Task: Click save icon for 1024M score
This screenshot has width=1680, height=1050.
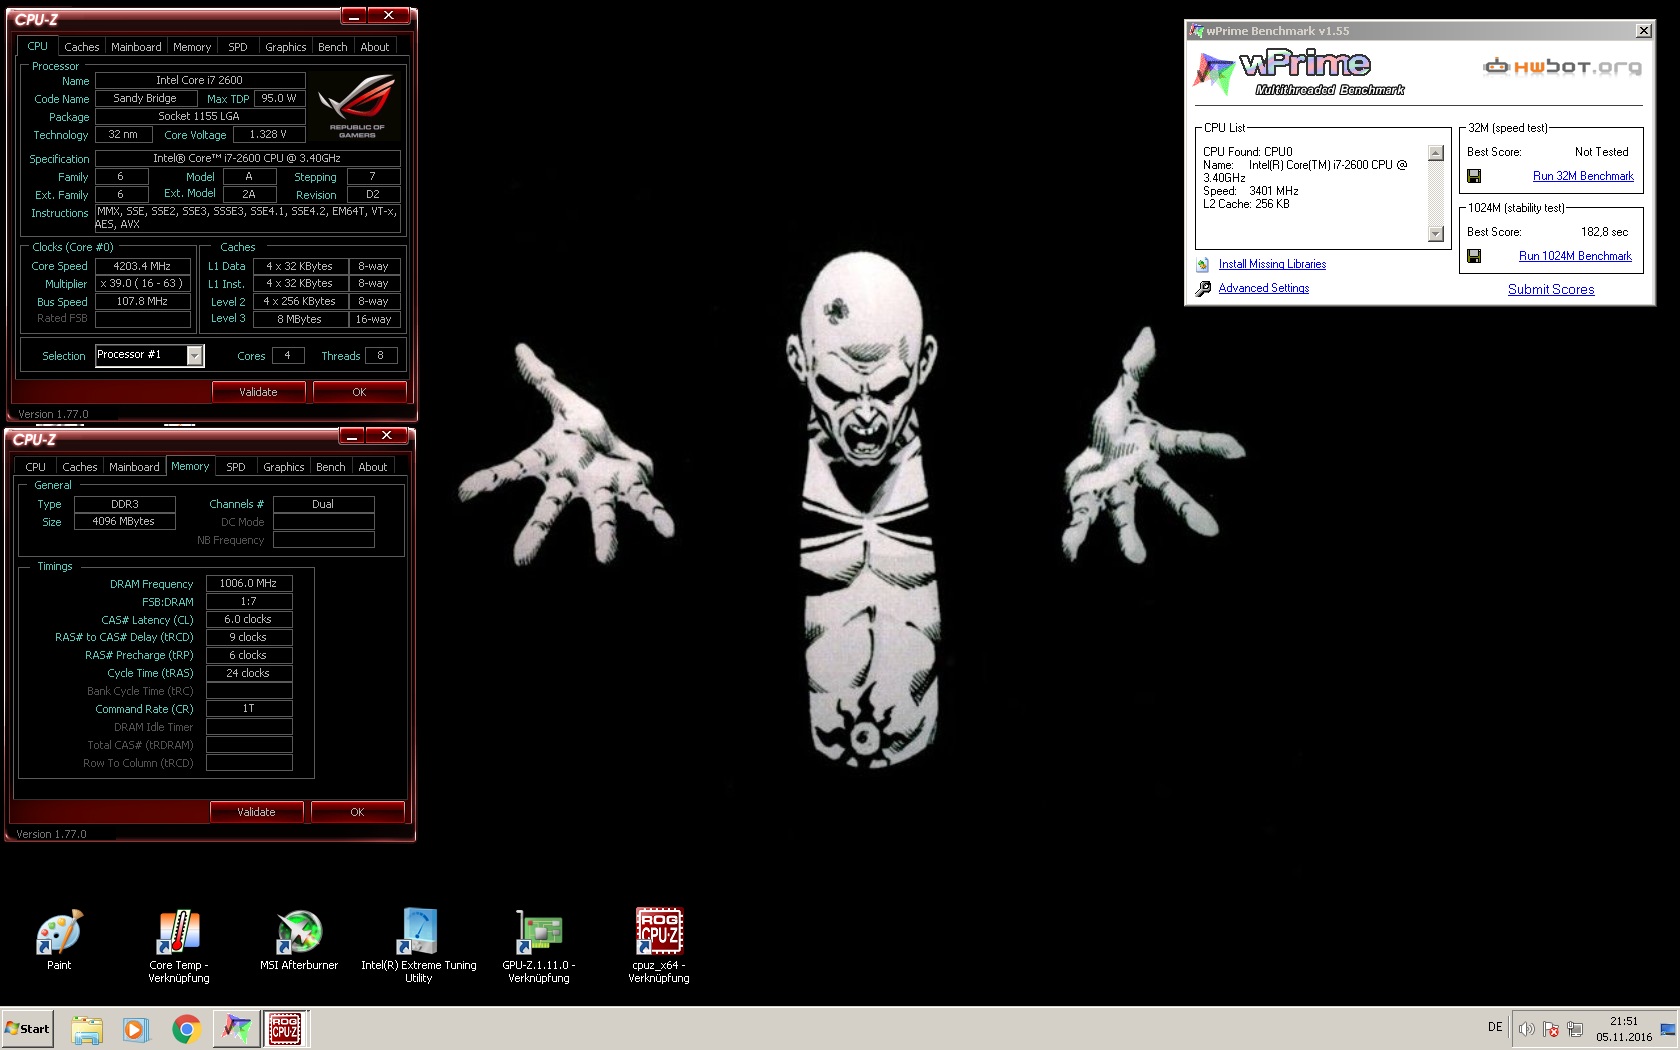Action: [x=1474, y=256]
